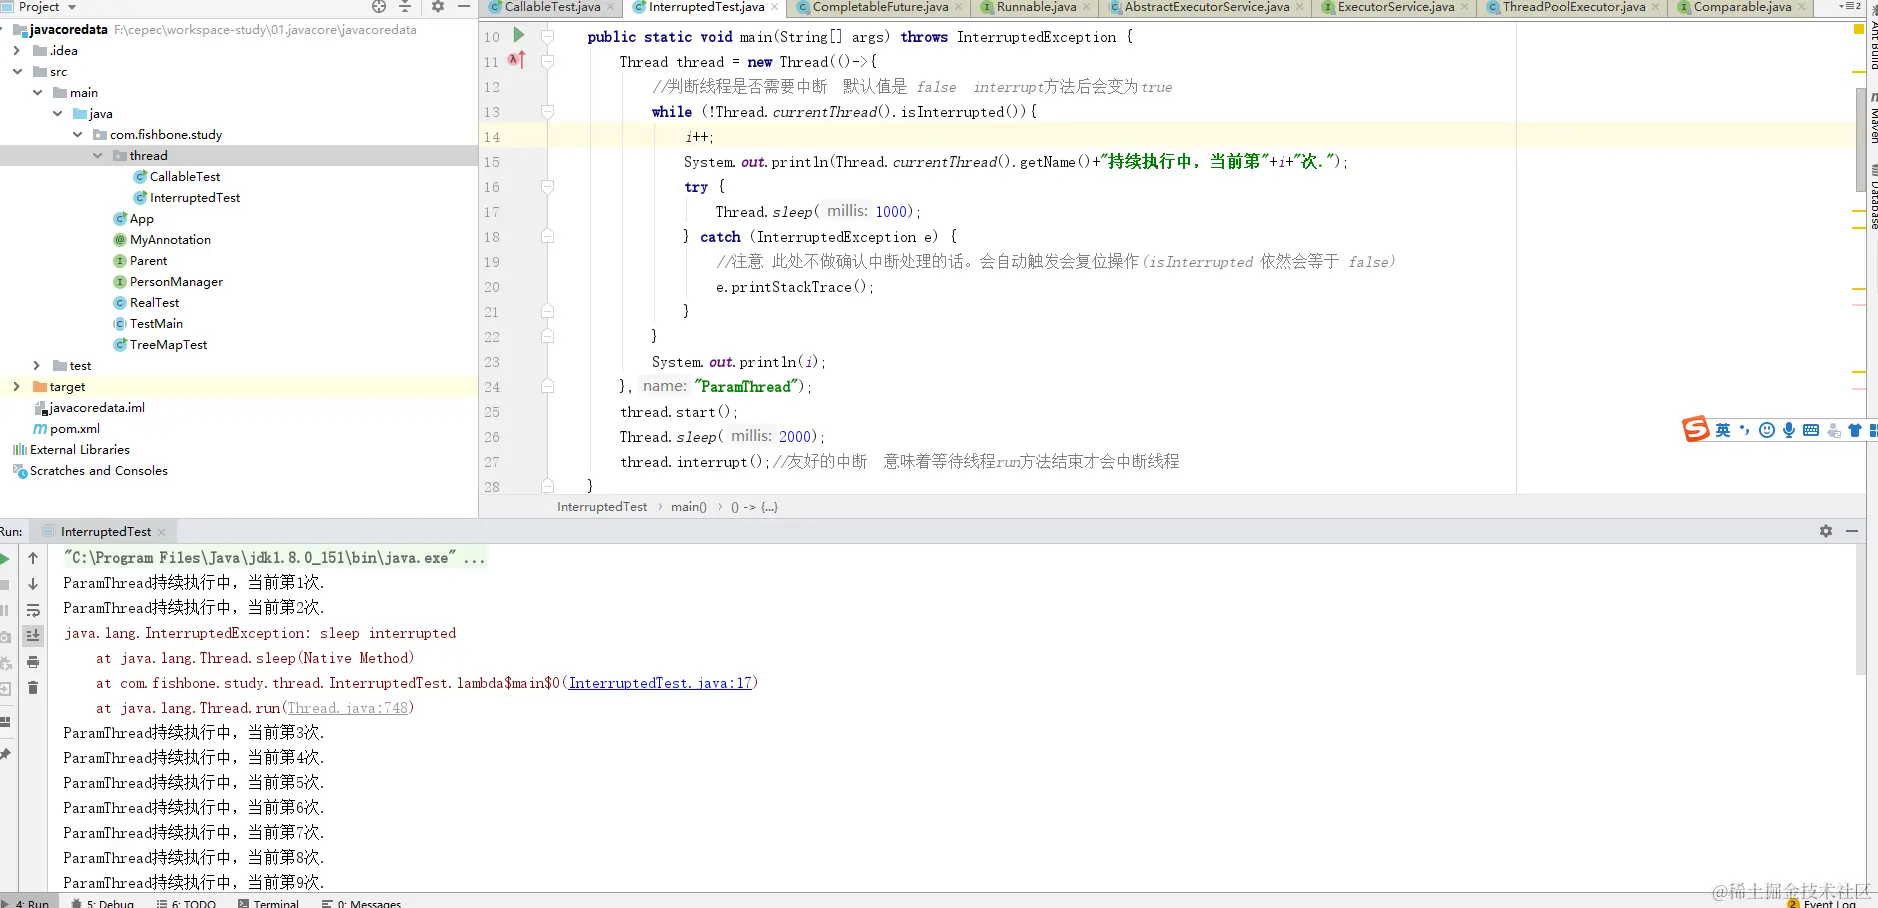Clear the console with trash icon
Image resolution: width=1878 pixels, height=908 pixels.
[33, 688]
